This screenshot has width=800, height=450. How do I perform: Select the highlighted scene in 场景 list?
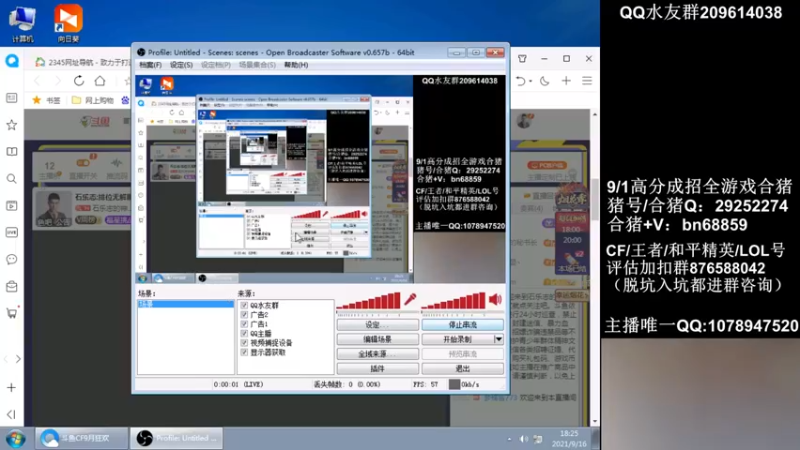tap(186, 304)
